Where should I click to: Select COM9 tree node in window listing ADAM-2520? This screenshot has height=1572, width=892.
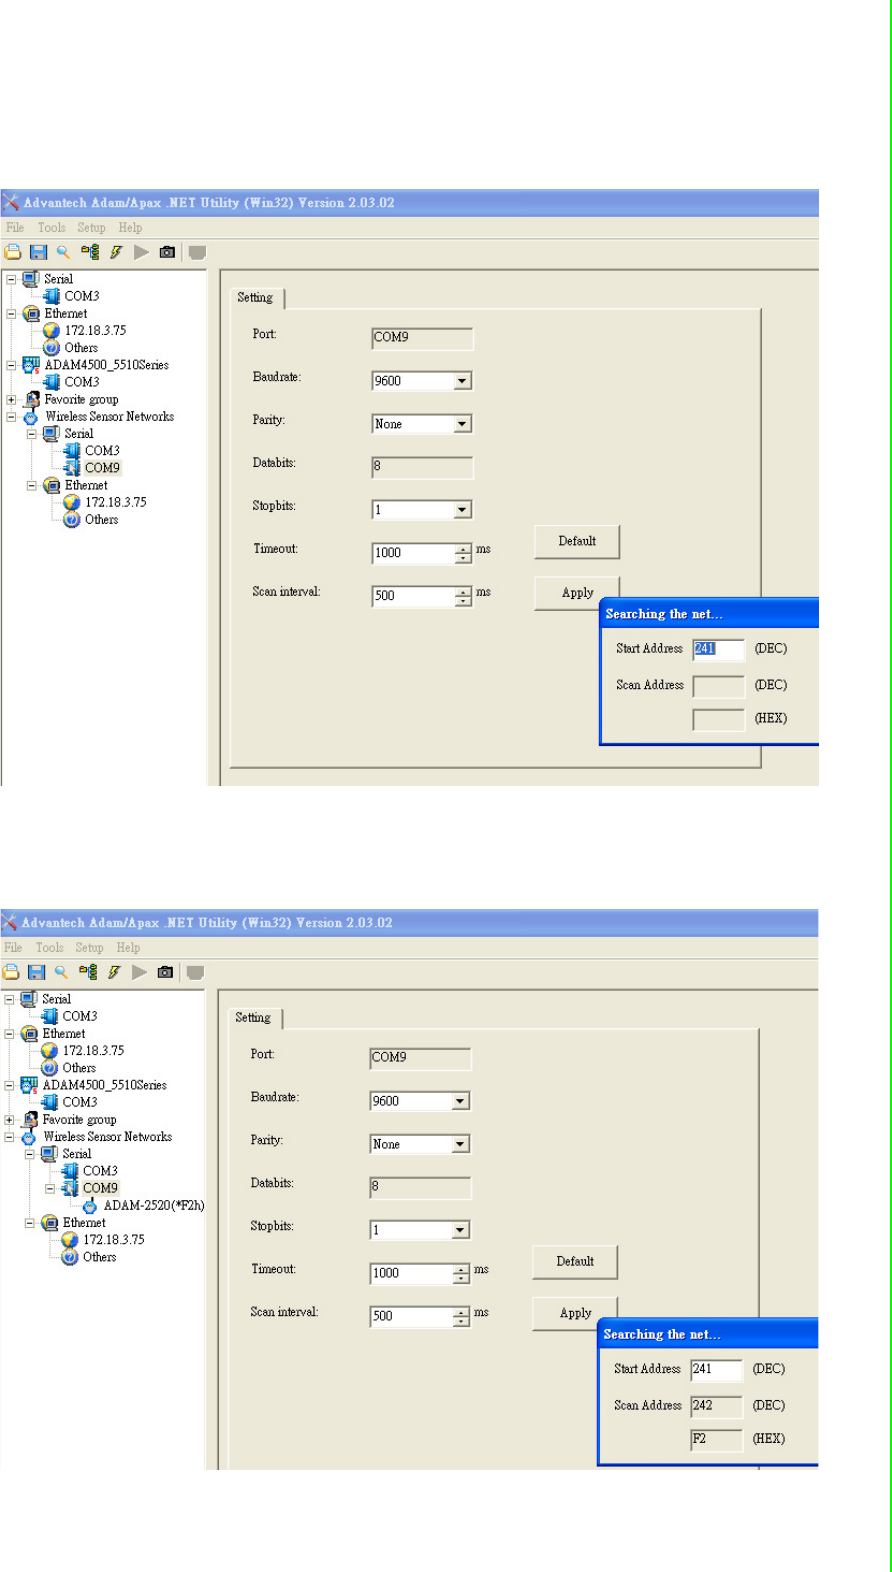(x=100, y=1188)
